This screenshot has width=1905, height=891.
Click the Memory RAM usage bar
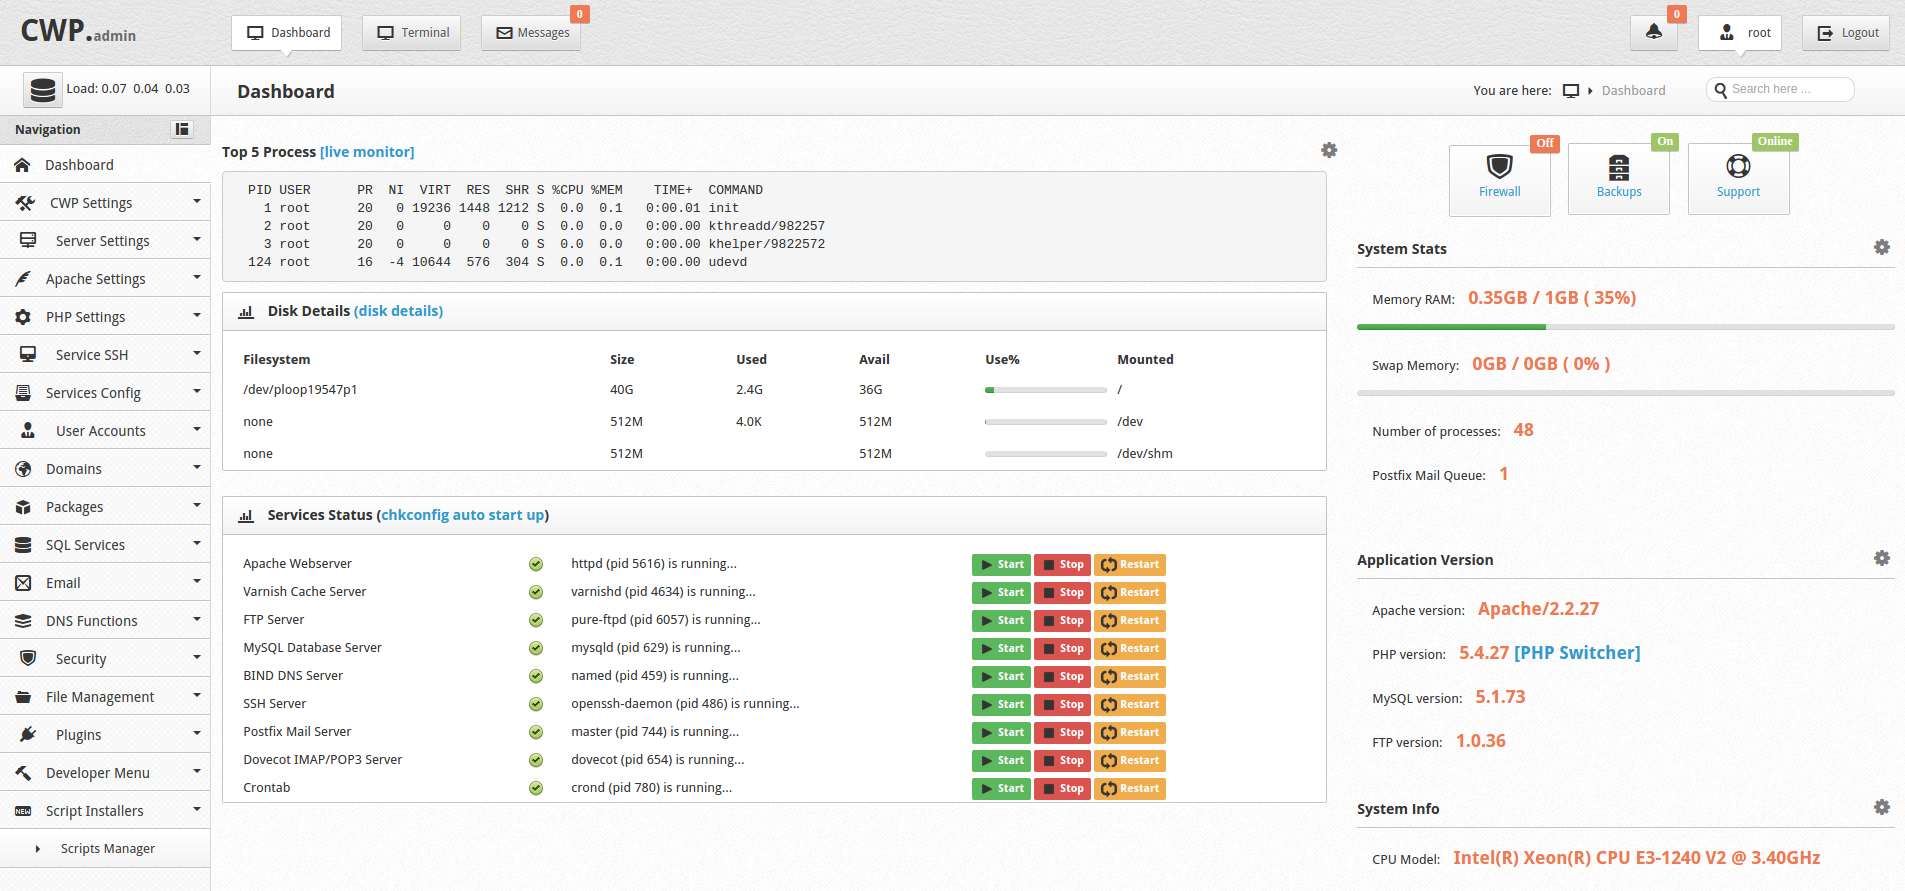click(x=1625, y=327)
